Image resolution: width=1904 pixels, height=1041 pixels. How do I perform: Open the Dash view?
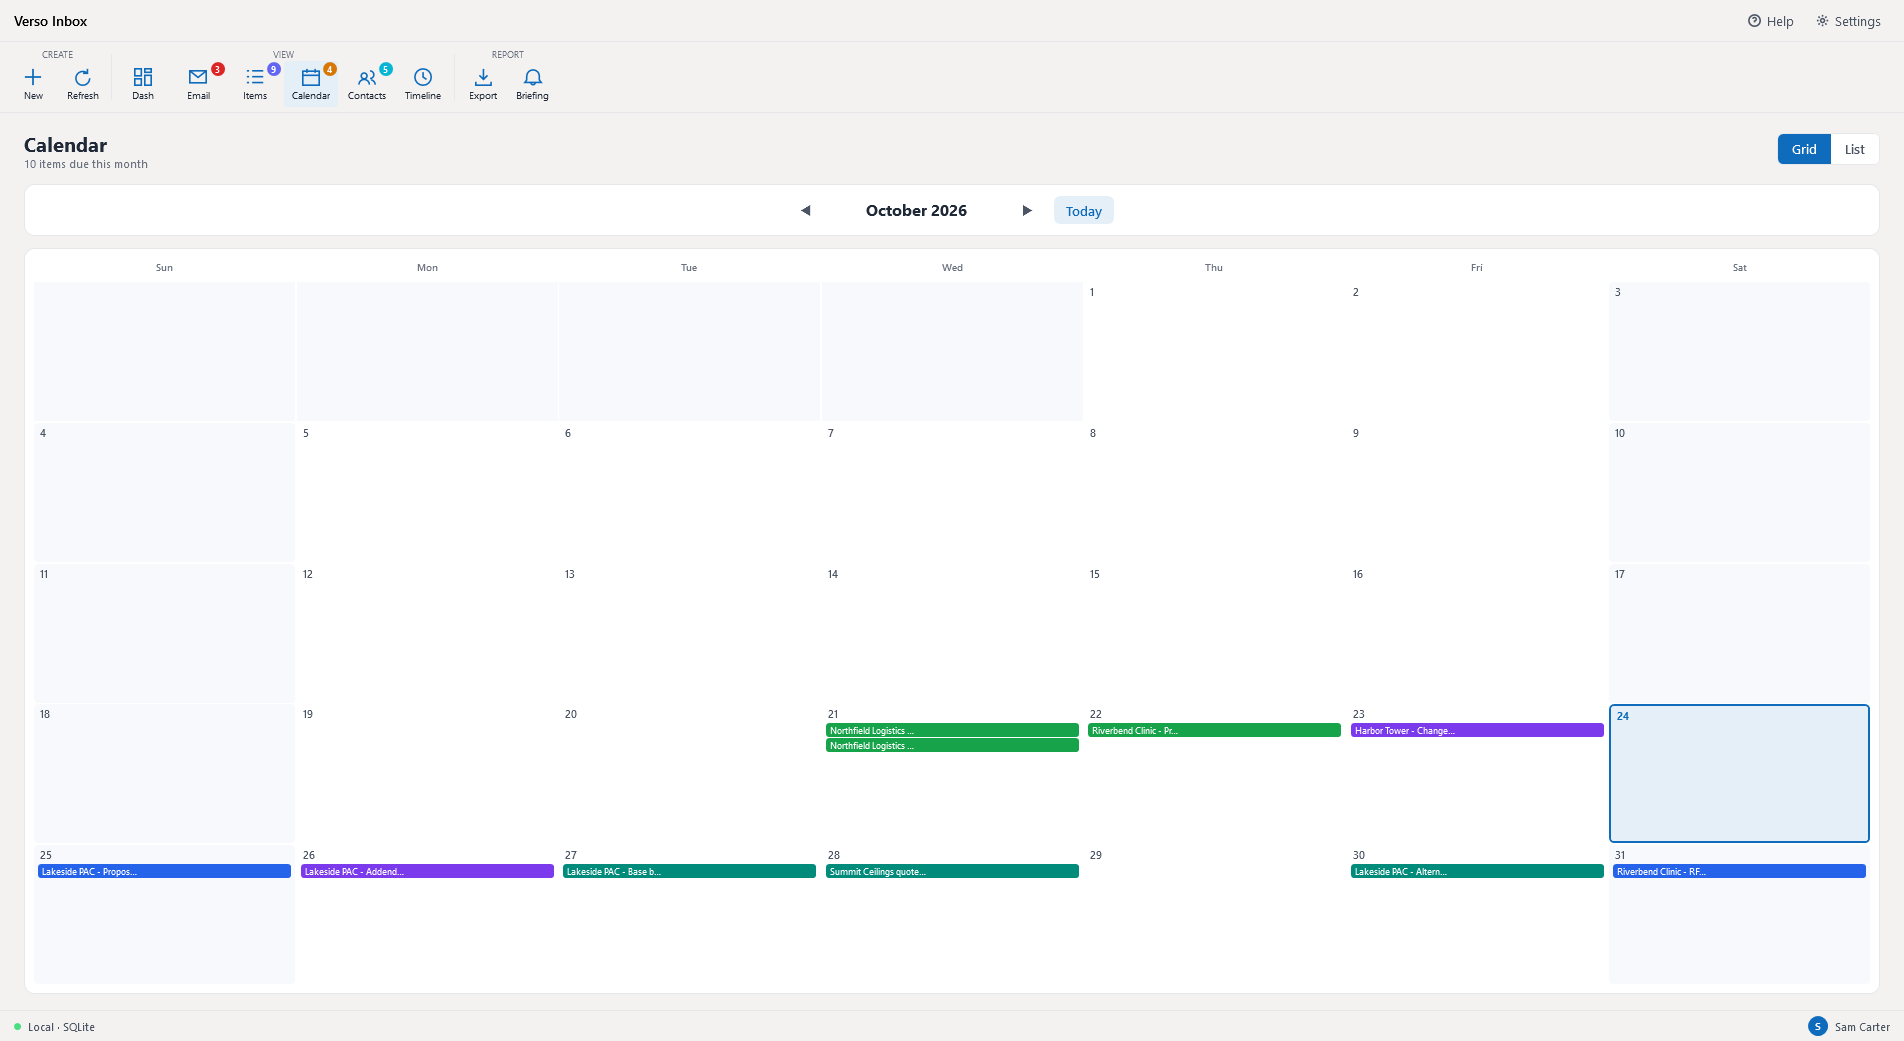pyautogui.click(x=143, y=83)
